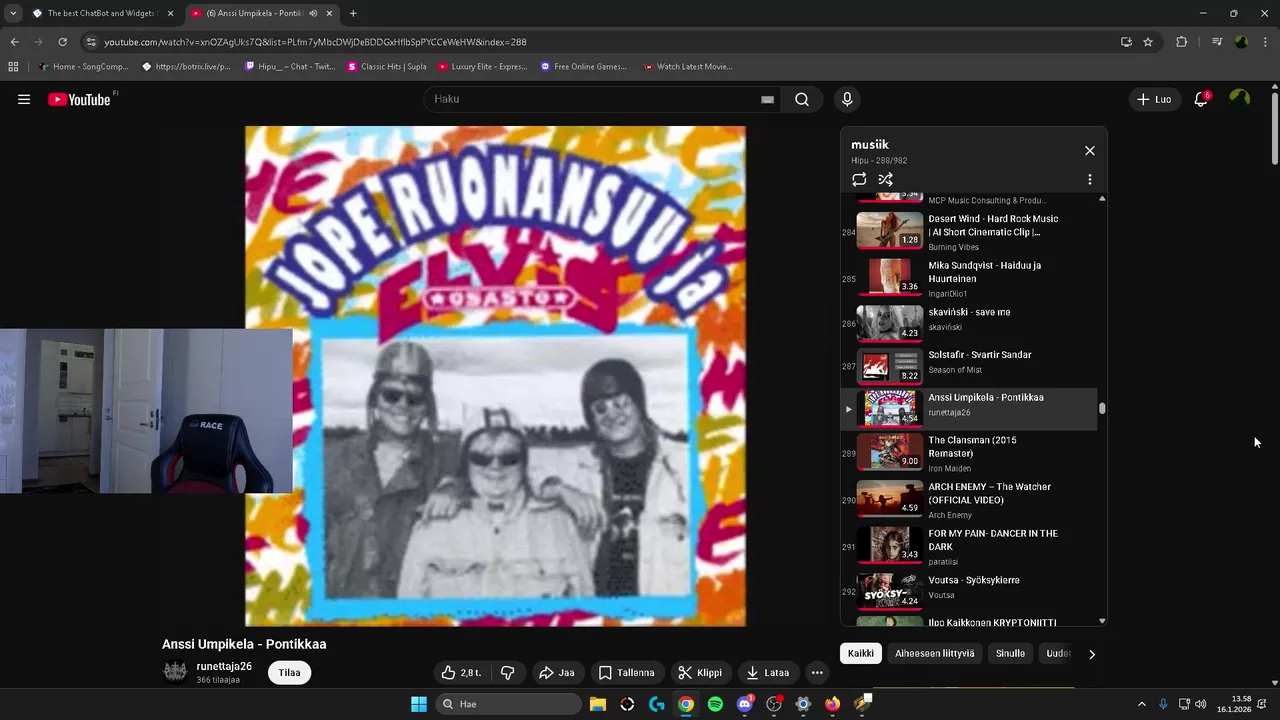
Task: Open the YouTube hamburger guide menu
Action: click(x=24, y=99)
